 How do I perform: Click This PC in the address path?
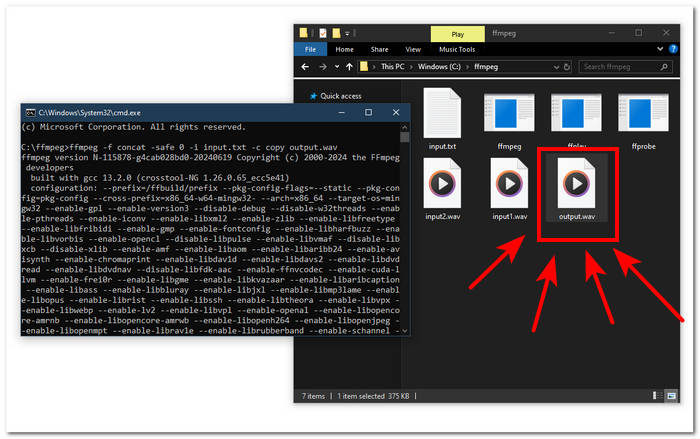(x=392, y=67)
